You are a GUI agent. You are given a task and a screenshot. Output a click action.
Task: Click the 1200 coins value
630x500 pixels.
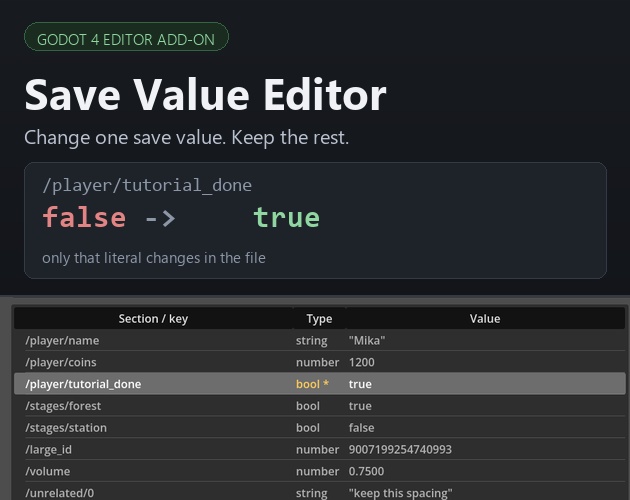(362, 362)
